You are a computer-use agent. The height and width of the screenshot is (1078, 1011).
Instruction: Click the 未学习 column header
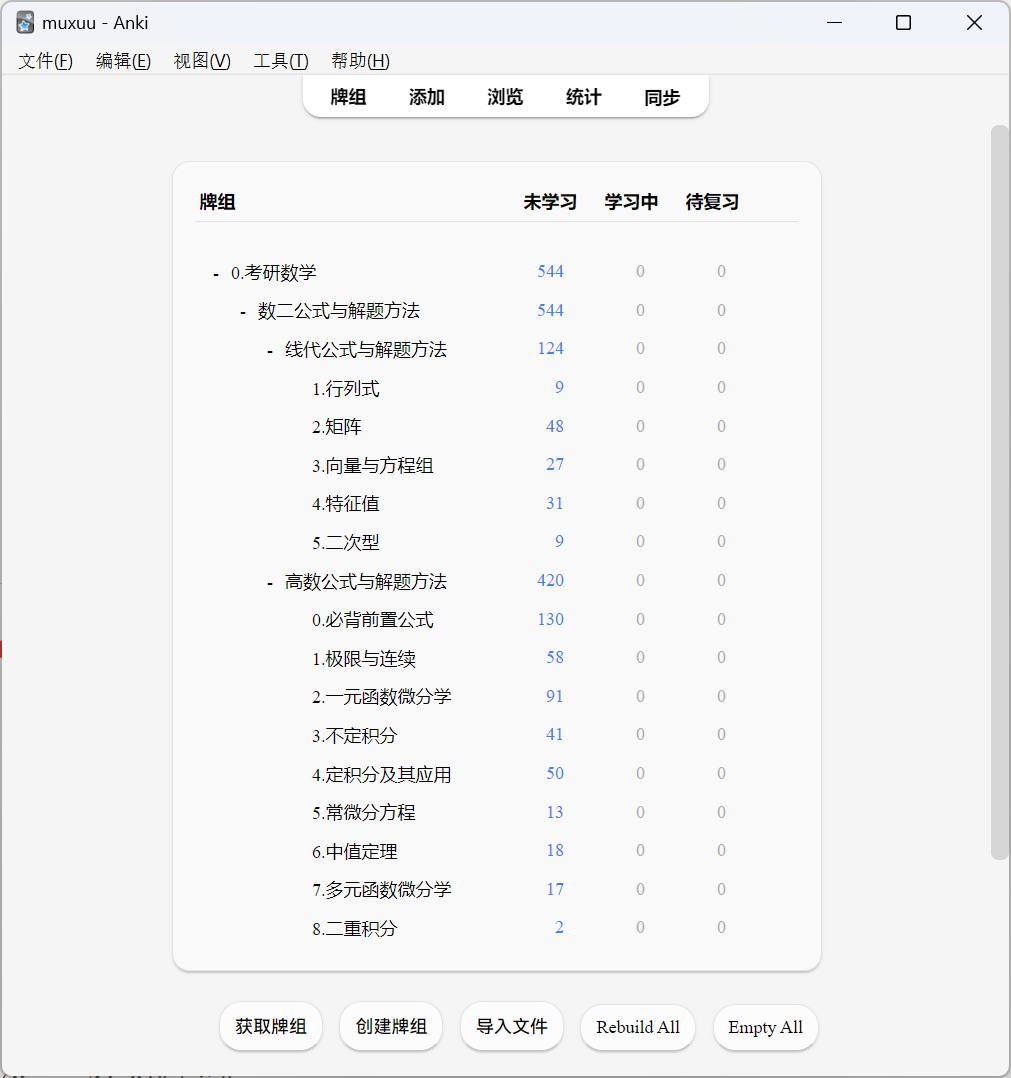pos(550,202)
